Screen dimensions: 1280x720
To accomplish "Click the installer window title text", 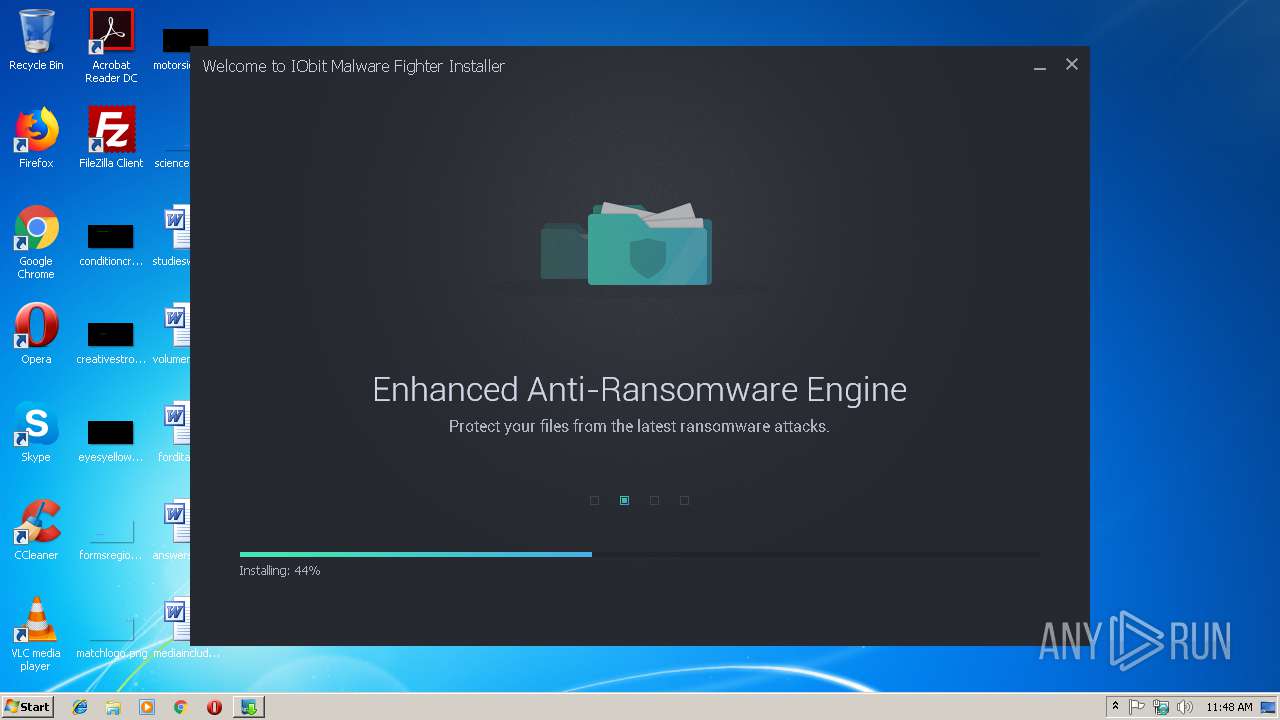I will click(354, 66).
